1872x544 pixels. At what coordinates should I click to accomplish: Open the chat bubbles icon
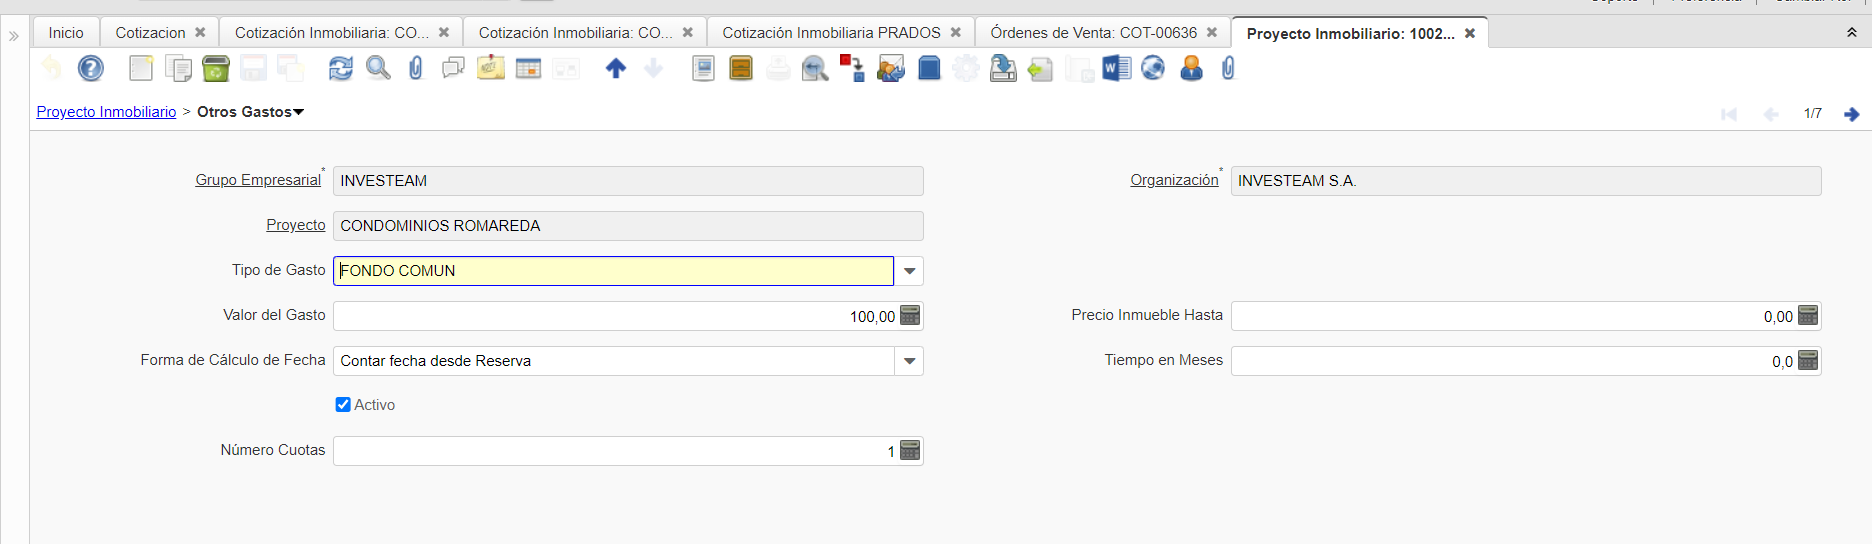click(453, 68)
